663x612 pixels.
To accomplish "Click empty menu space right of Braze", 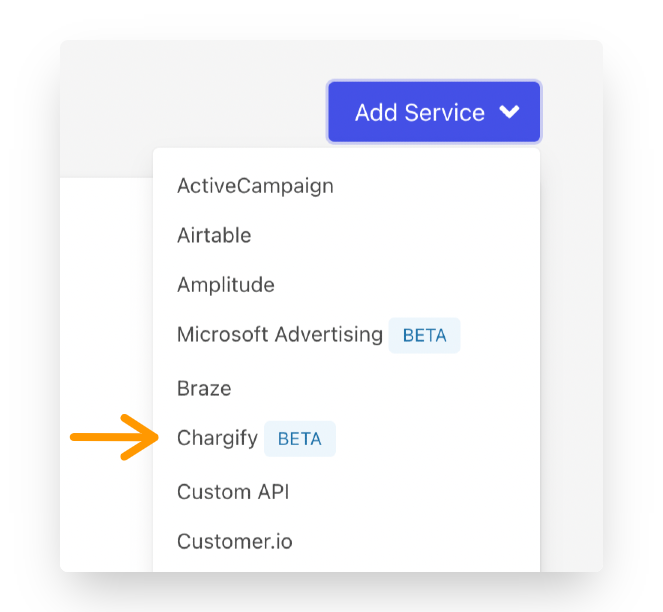I will pyautogui.click(x=400, y=388).
